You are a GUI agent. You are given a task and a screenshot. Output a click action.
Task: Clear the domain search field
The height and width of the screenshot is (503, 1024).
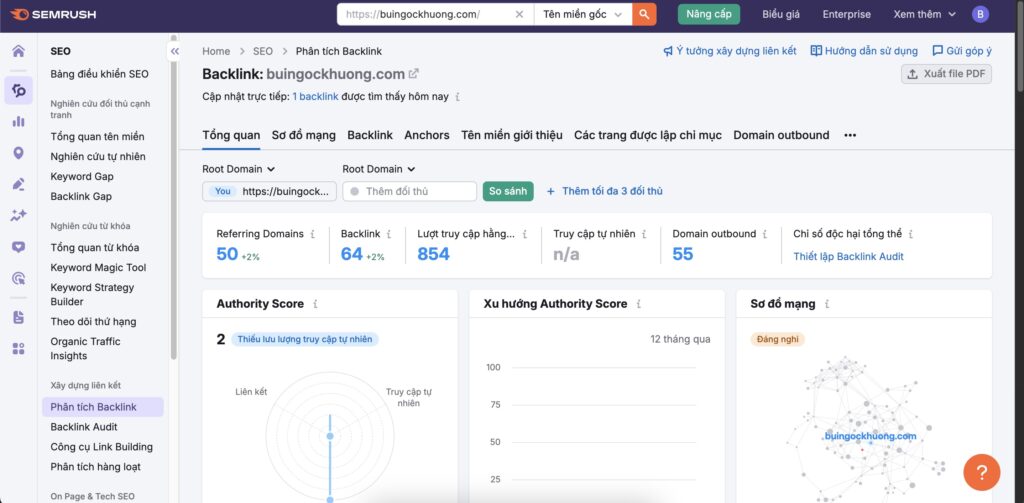[x=519, y=14]
